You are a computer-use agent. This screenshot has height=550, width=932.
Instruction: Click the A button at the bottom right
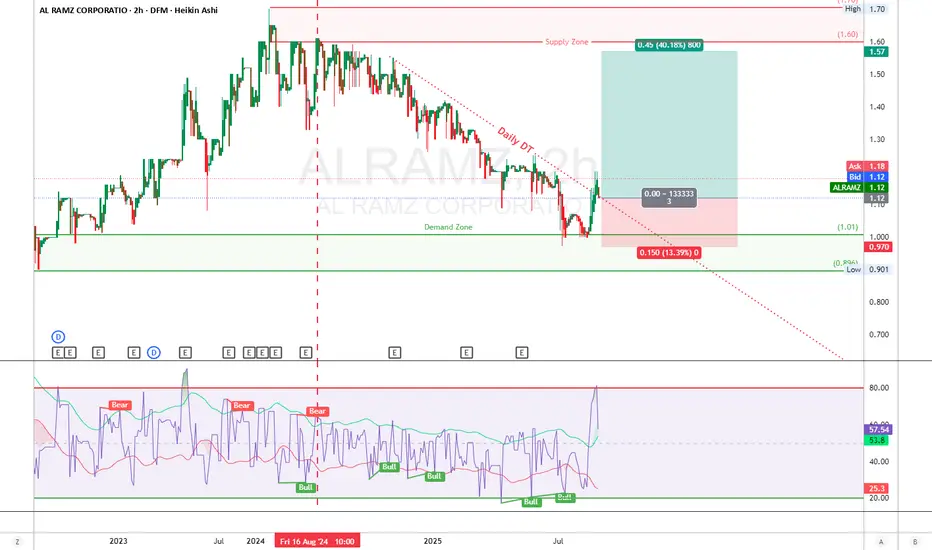(881, 542)
